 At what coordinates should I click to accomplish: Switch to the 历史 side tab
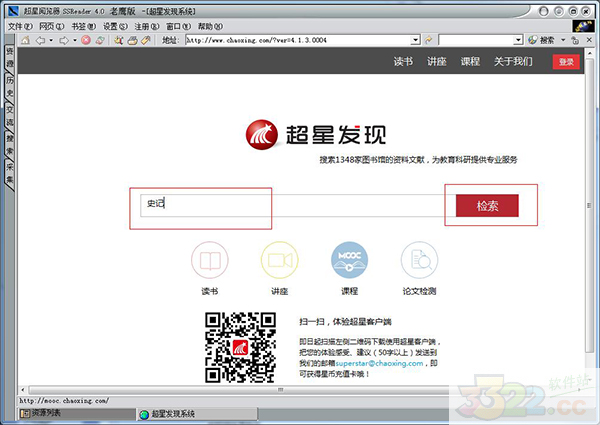(10, 86)
